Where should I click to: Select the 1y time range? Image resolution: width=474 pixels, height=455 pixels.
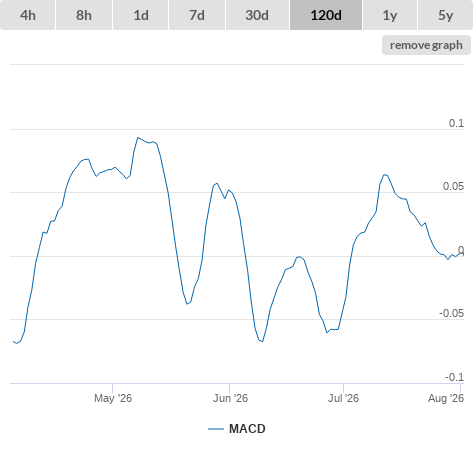[x=390, y=15]
